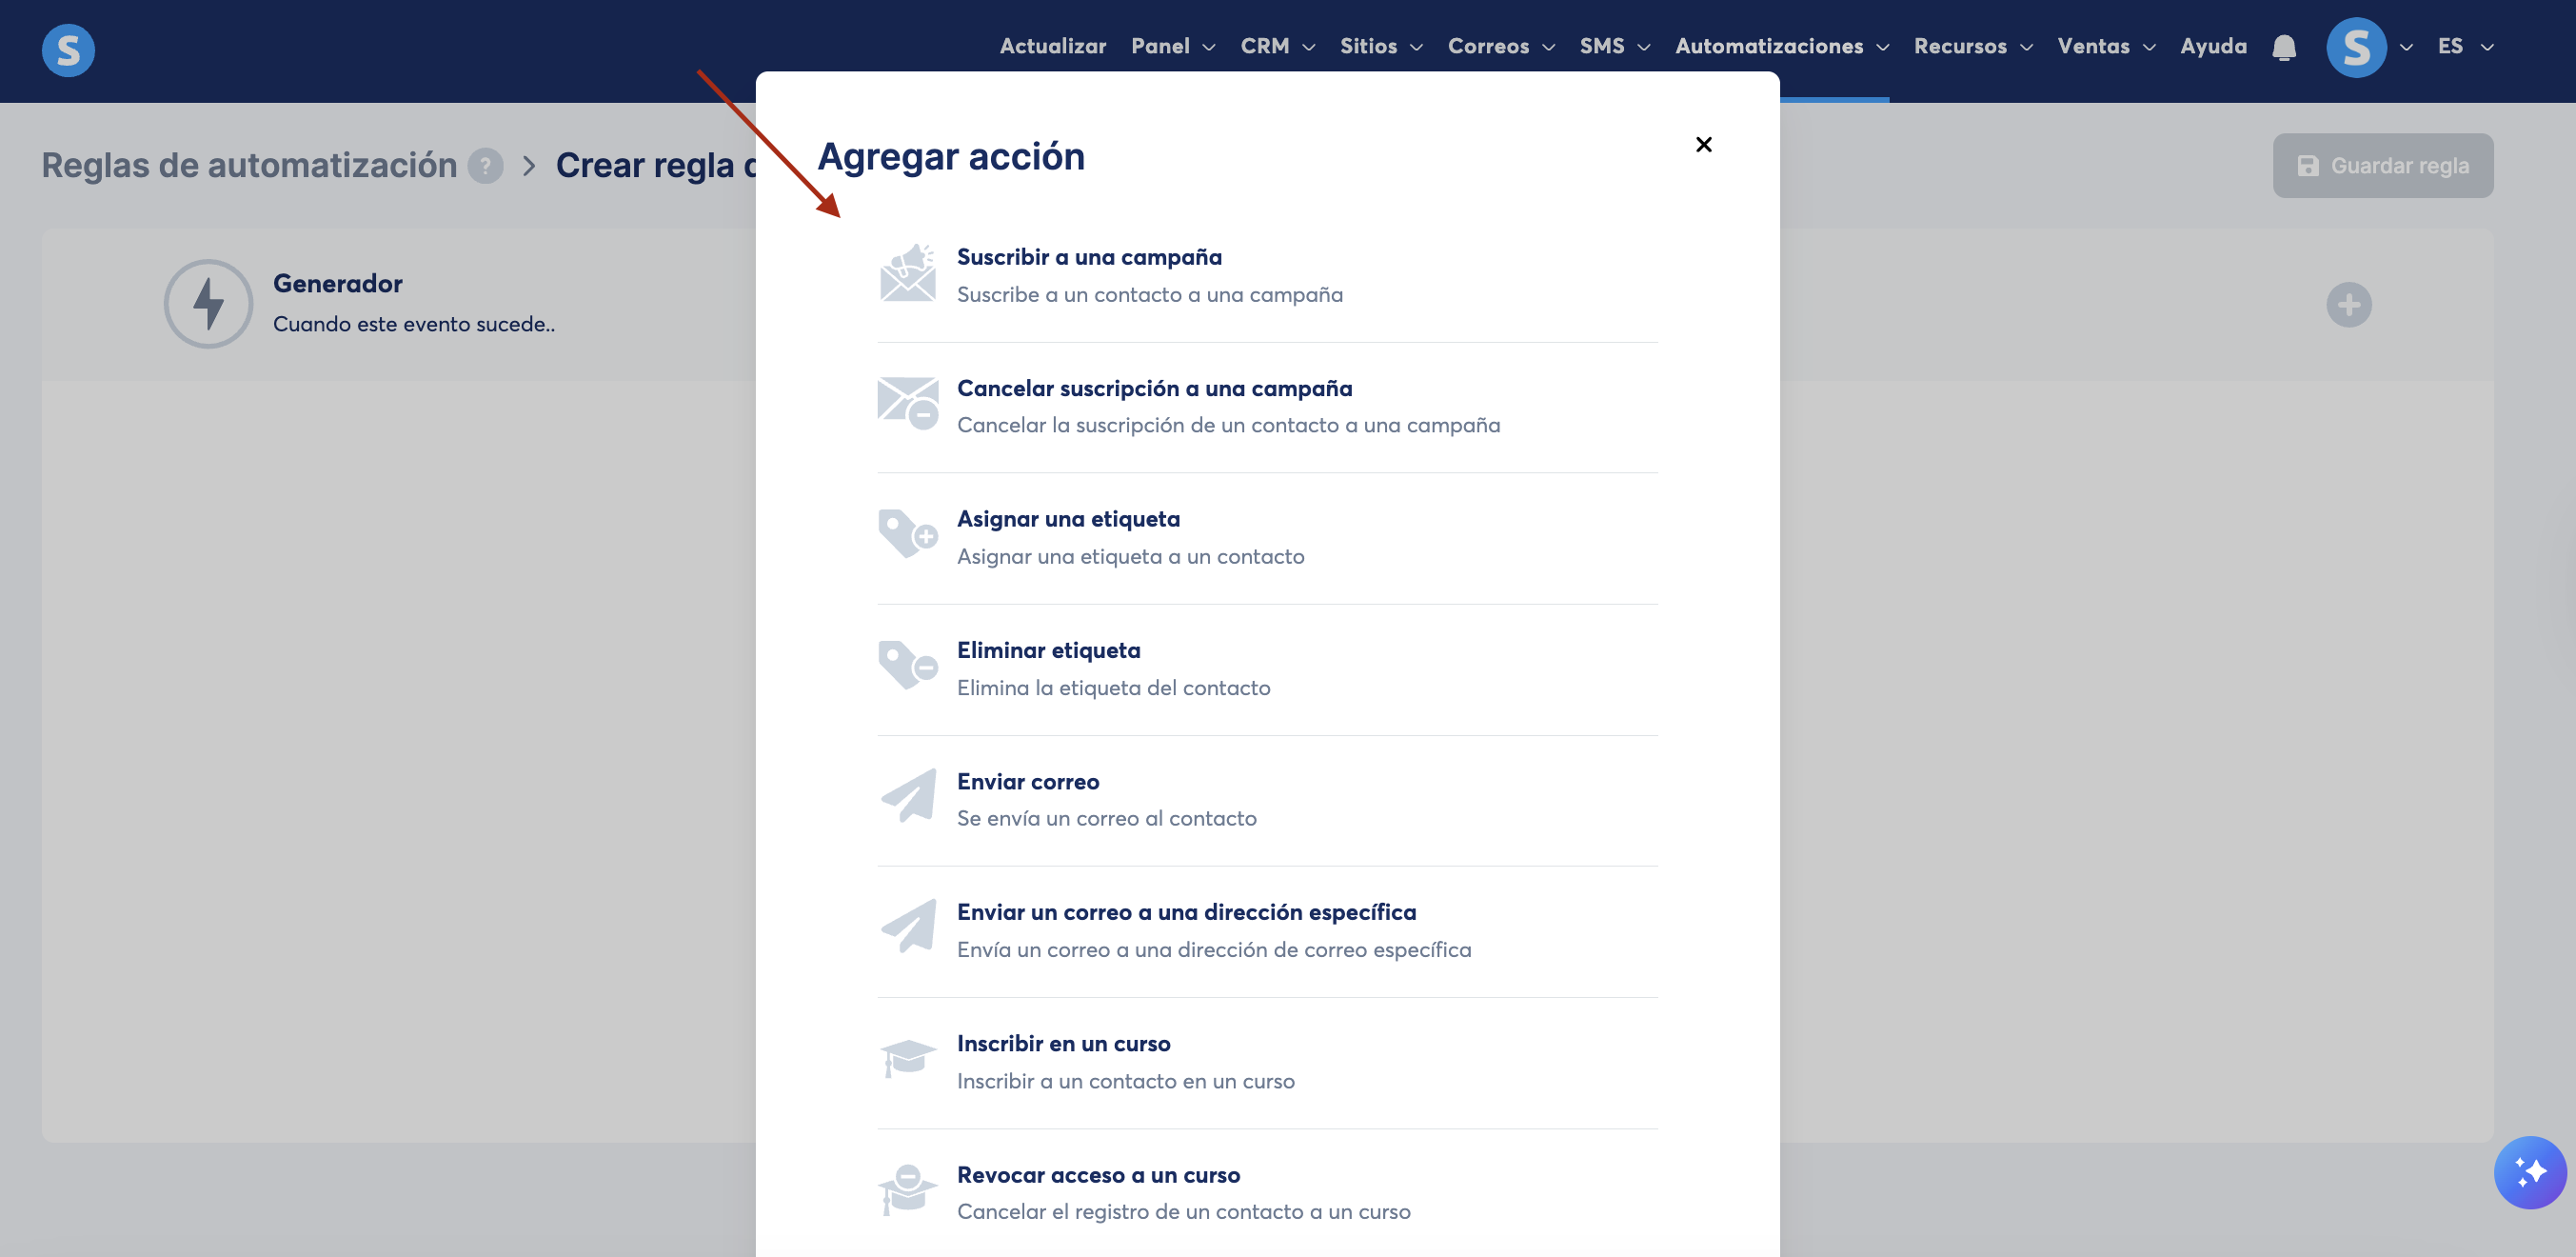Click the sparkle AI assistant button
The height and width of the screenshot is (1257, 2576).
click(2529, 1172)
